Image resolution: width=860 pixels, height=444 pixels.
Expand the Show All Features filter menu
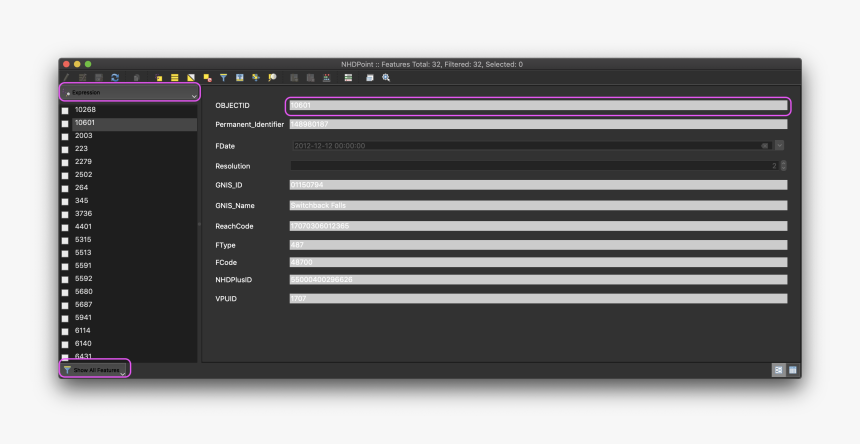[96, 370]
